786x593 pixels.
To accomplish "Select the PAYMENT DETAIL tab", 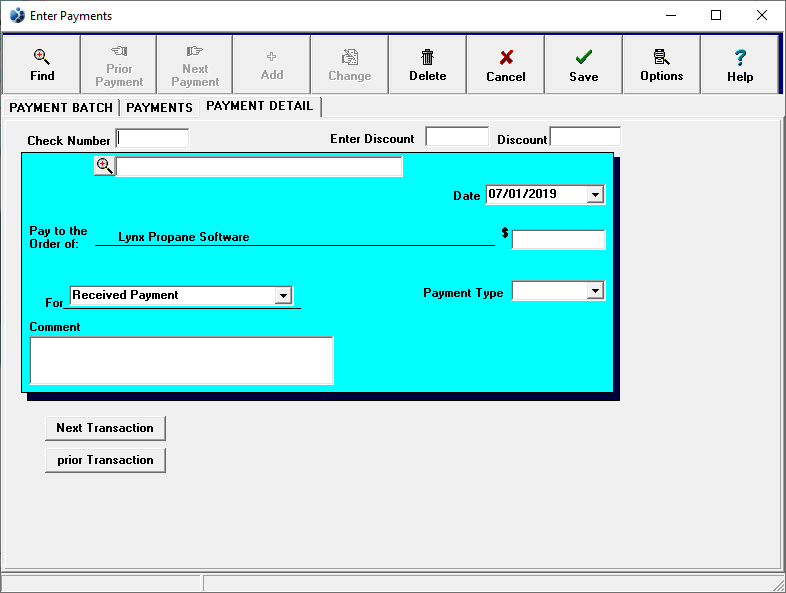I will 259,106.
